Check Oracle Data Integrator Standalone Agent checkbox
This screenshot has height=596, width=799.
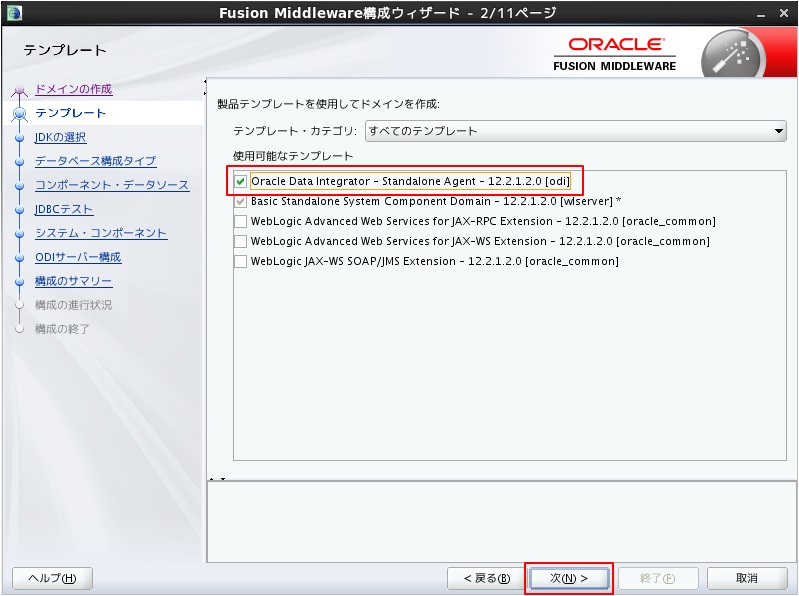(241, 181)
